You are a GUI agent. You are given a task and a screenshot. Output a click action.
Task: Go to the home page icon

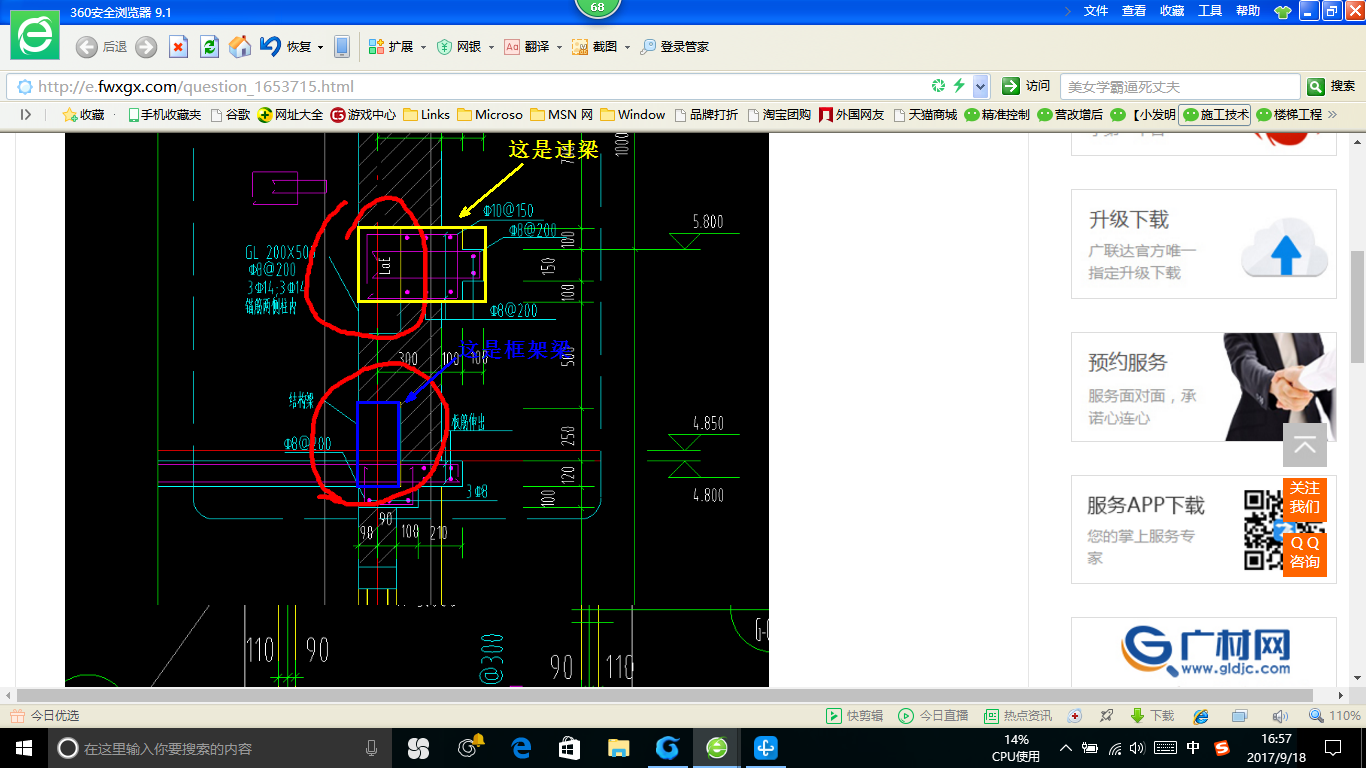[240, 46]
